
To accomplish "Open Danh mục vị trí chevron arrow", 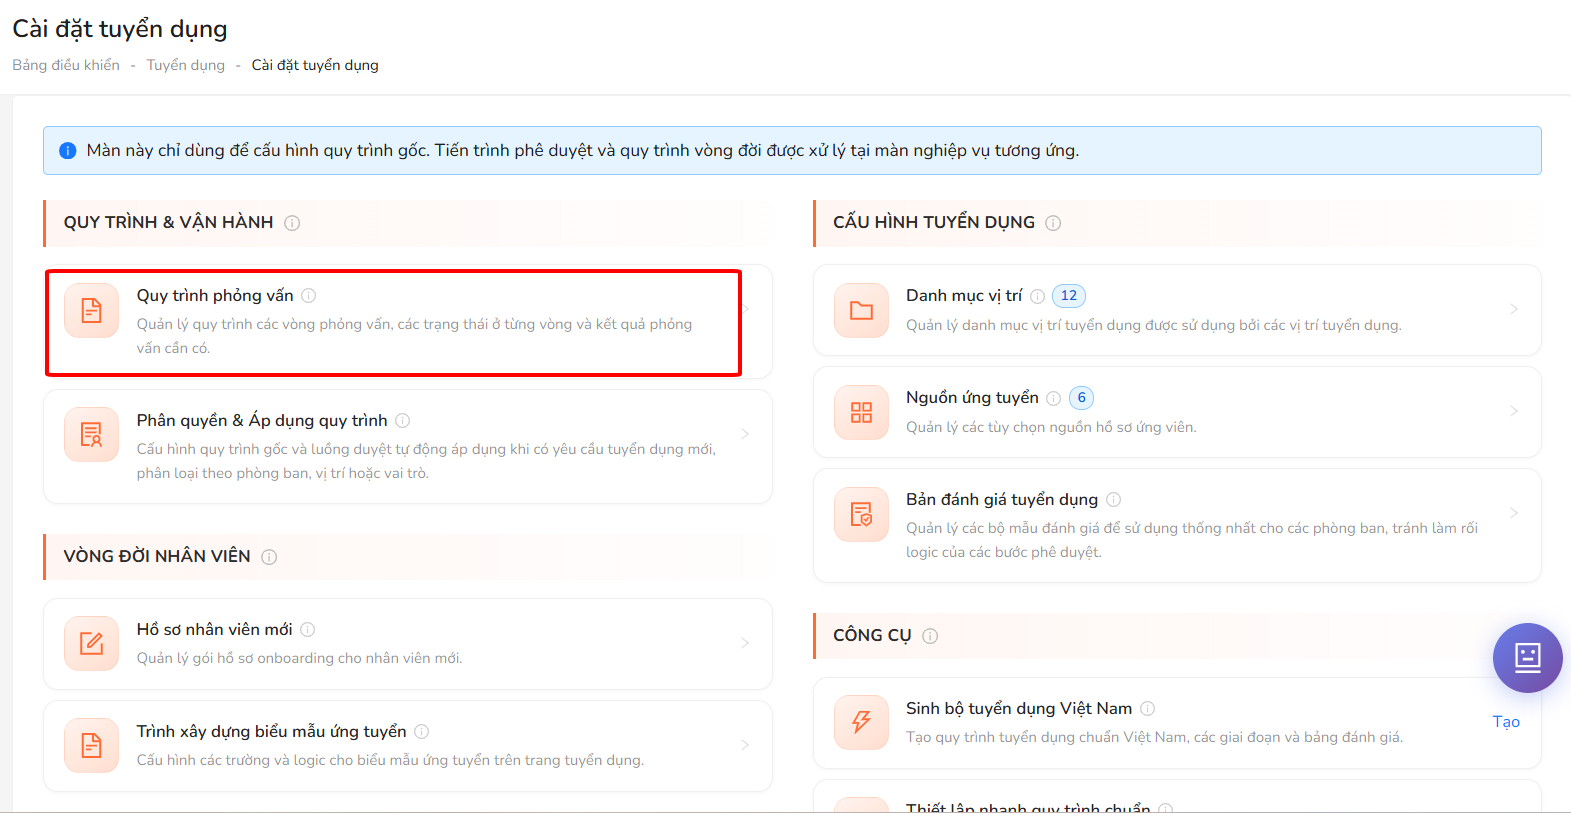I will (1514, 309).
